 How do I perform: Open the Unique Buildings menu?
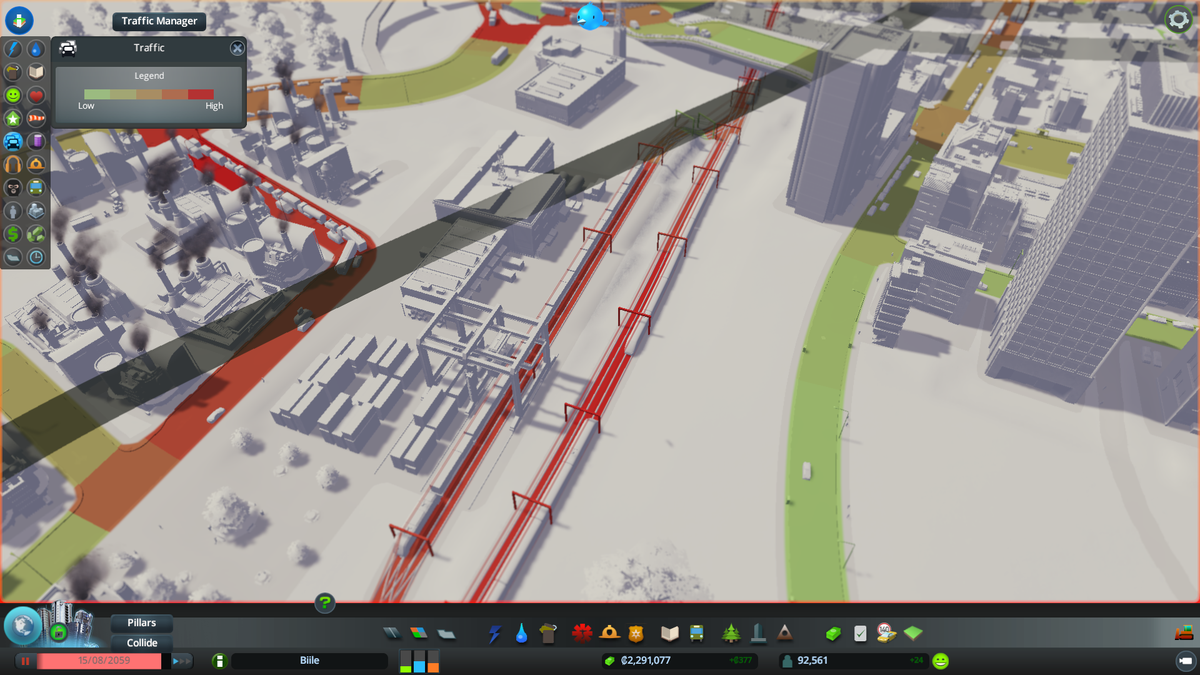click(x=758, y=633)
